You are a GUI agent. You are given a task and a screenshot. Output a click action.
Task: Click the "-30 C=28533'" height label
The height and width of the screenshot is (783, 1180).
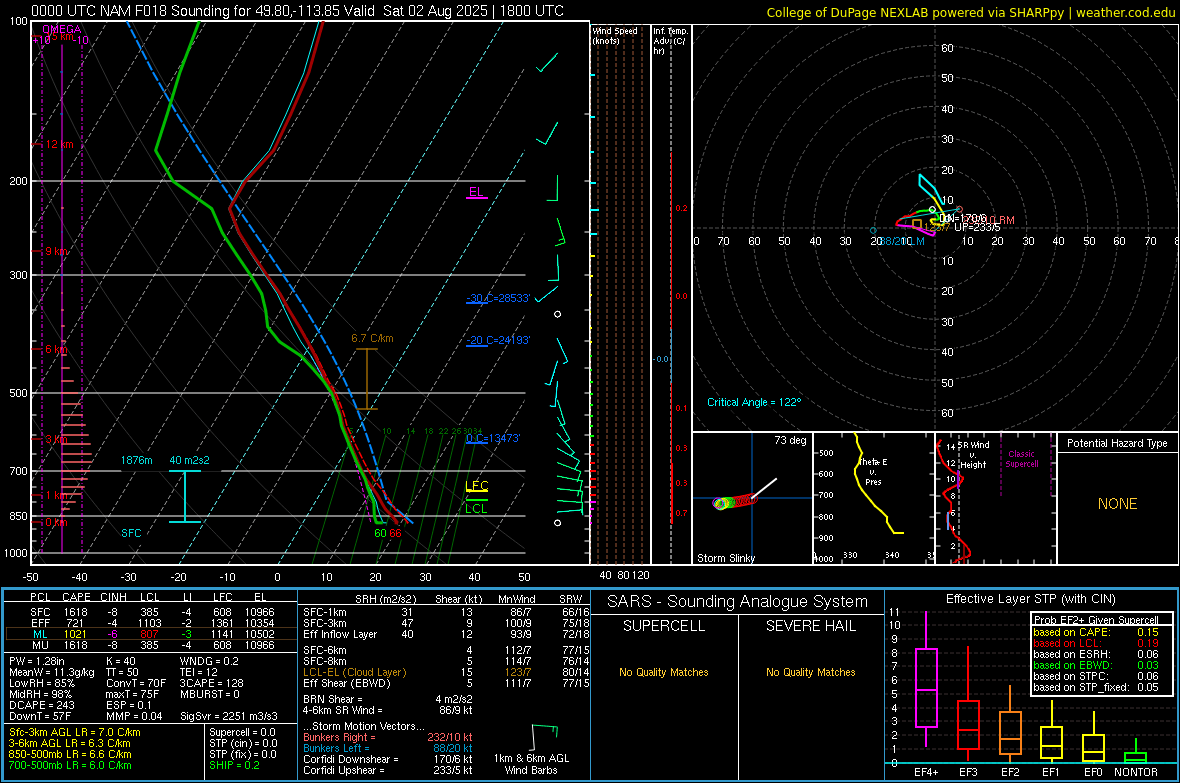click(498, 298)
